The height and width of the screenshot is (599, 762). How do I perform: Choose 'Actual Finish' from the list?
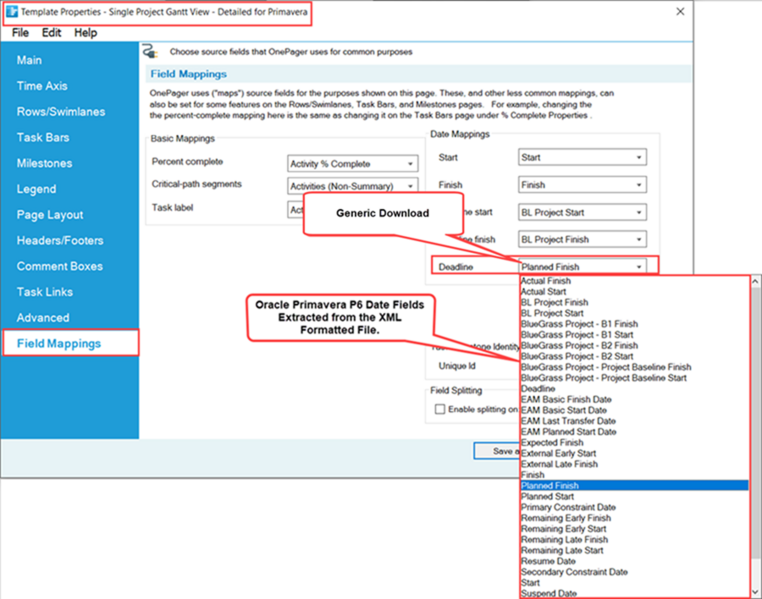point(634,281)
